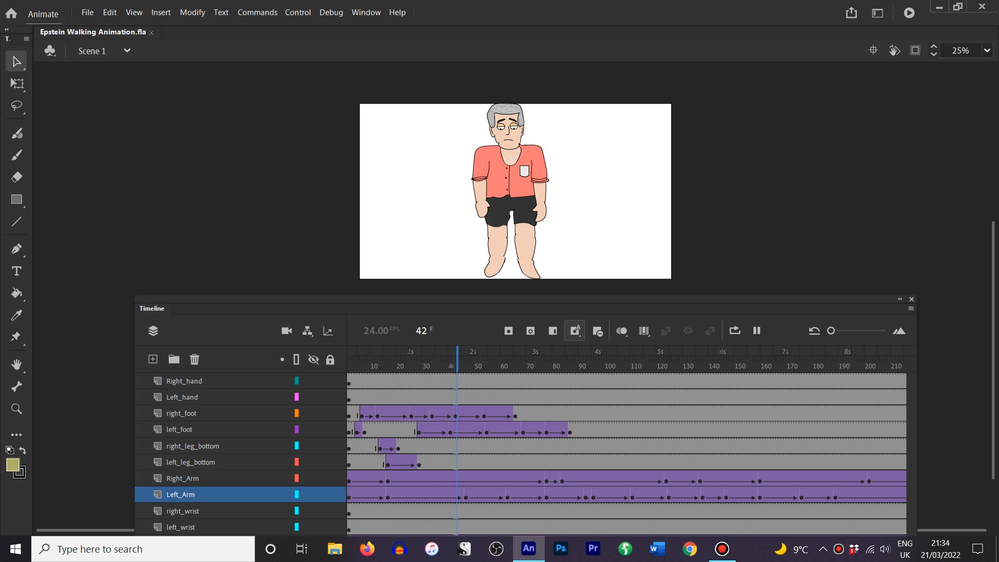999x562 pixels.
Task: Open the Window menu
Action: pos(366,12)
